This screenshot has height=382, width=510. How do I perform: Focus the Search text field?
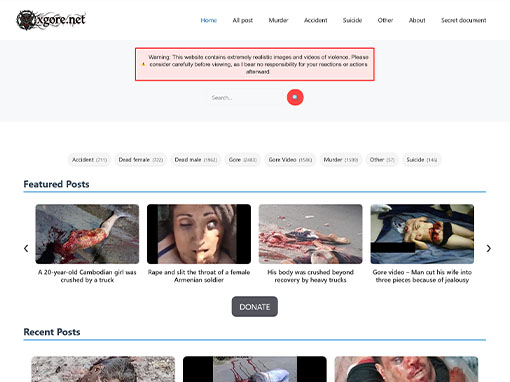point(245,98)
